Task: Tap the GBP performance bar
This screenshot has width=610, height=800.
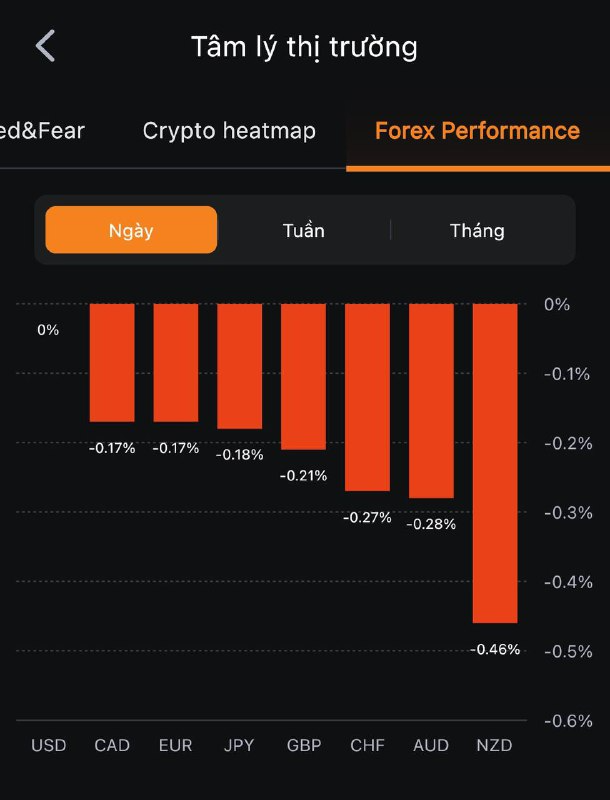Action: pyautogui.click(x=303, y=376)
